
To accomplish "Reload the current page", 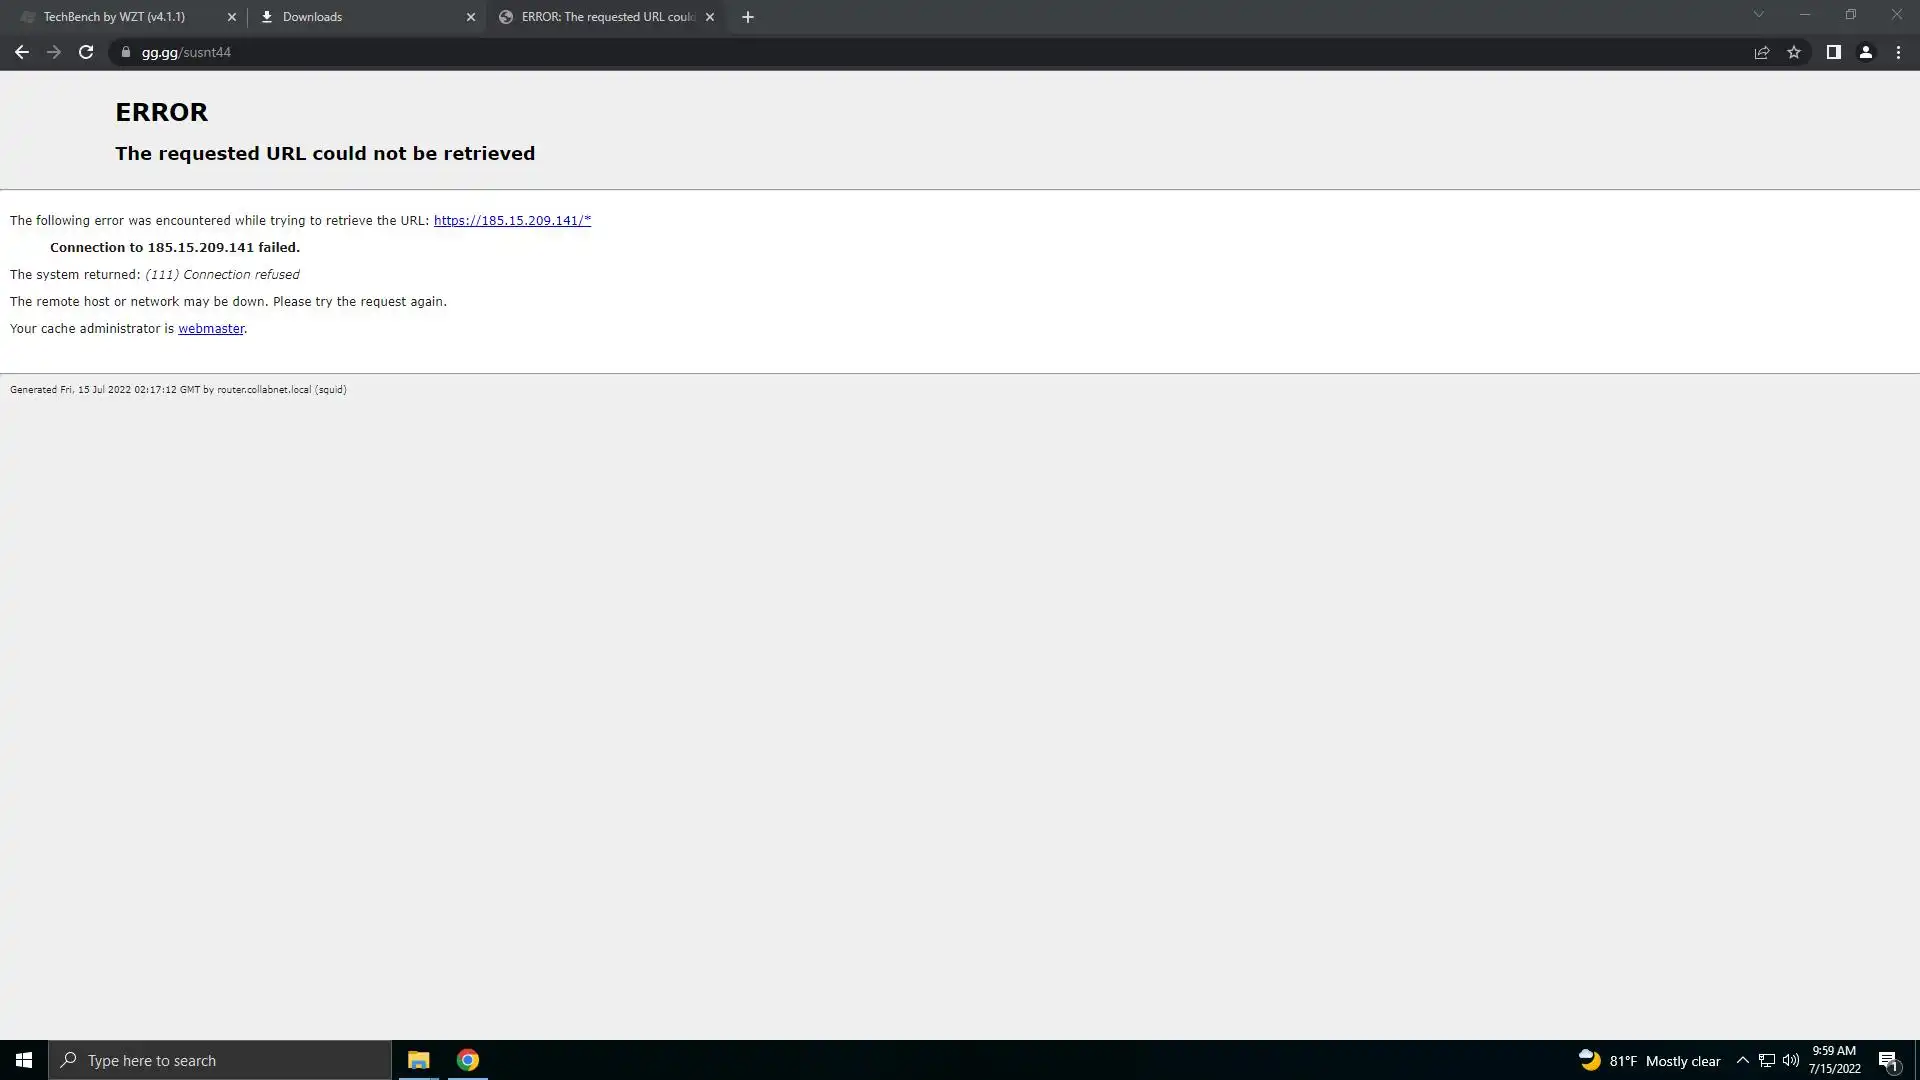I will tap(86, 52).
